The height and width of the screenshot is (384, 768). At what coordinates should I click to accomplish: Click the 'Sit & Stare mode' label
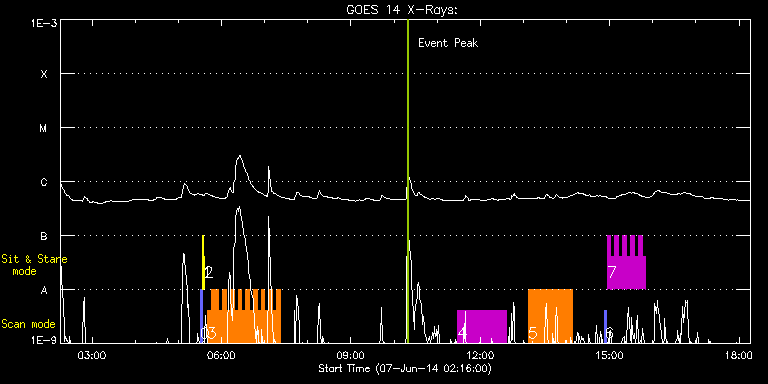click(34, 265)
